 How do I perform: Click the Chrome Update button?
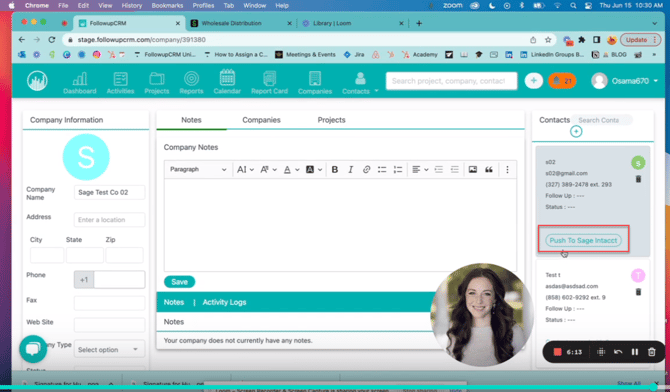(640, 40)
